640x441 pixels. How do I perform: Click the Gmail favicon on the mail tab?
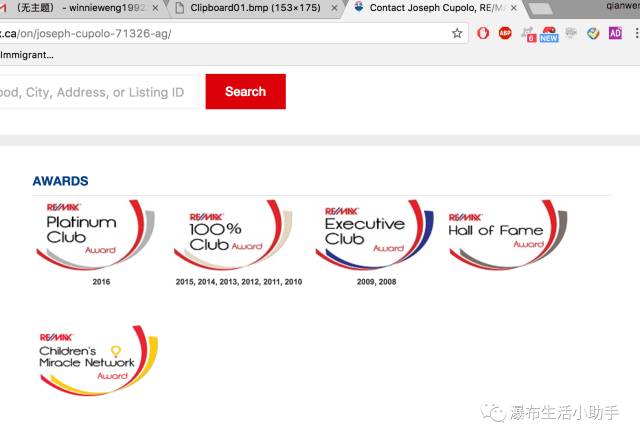point(4,8)
